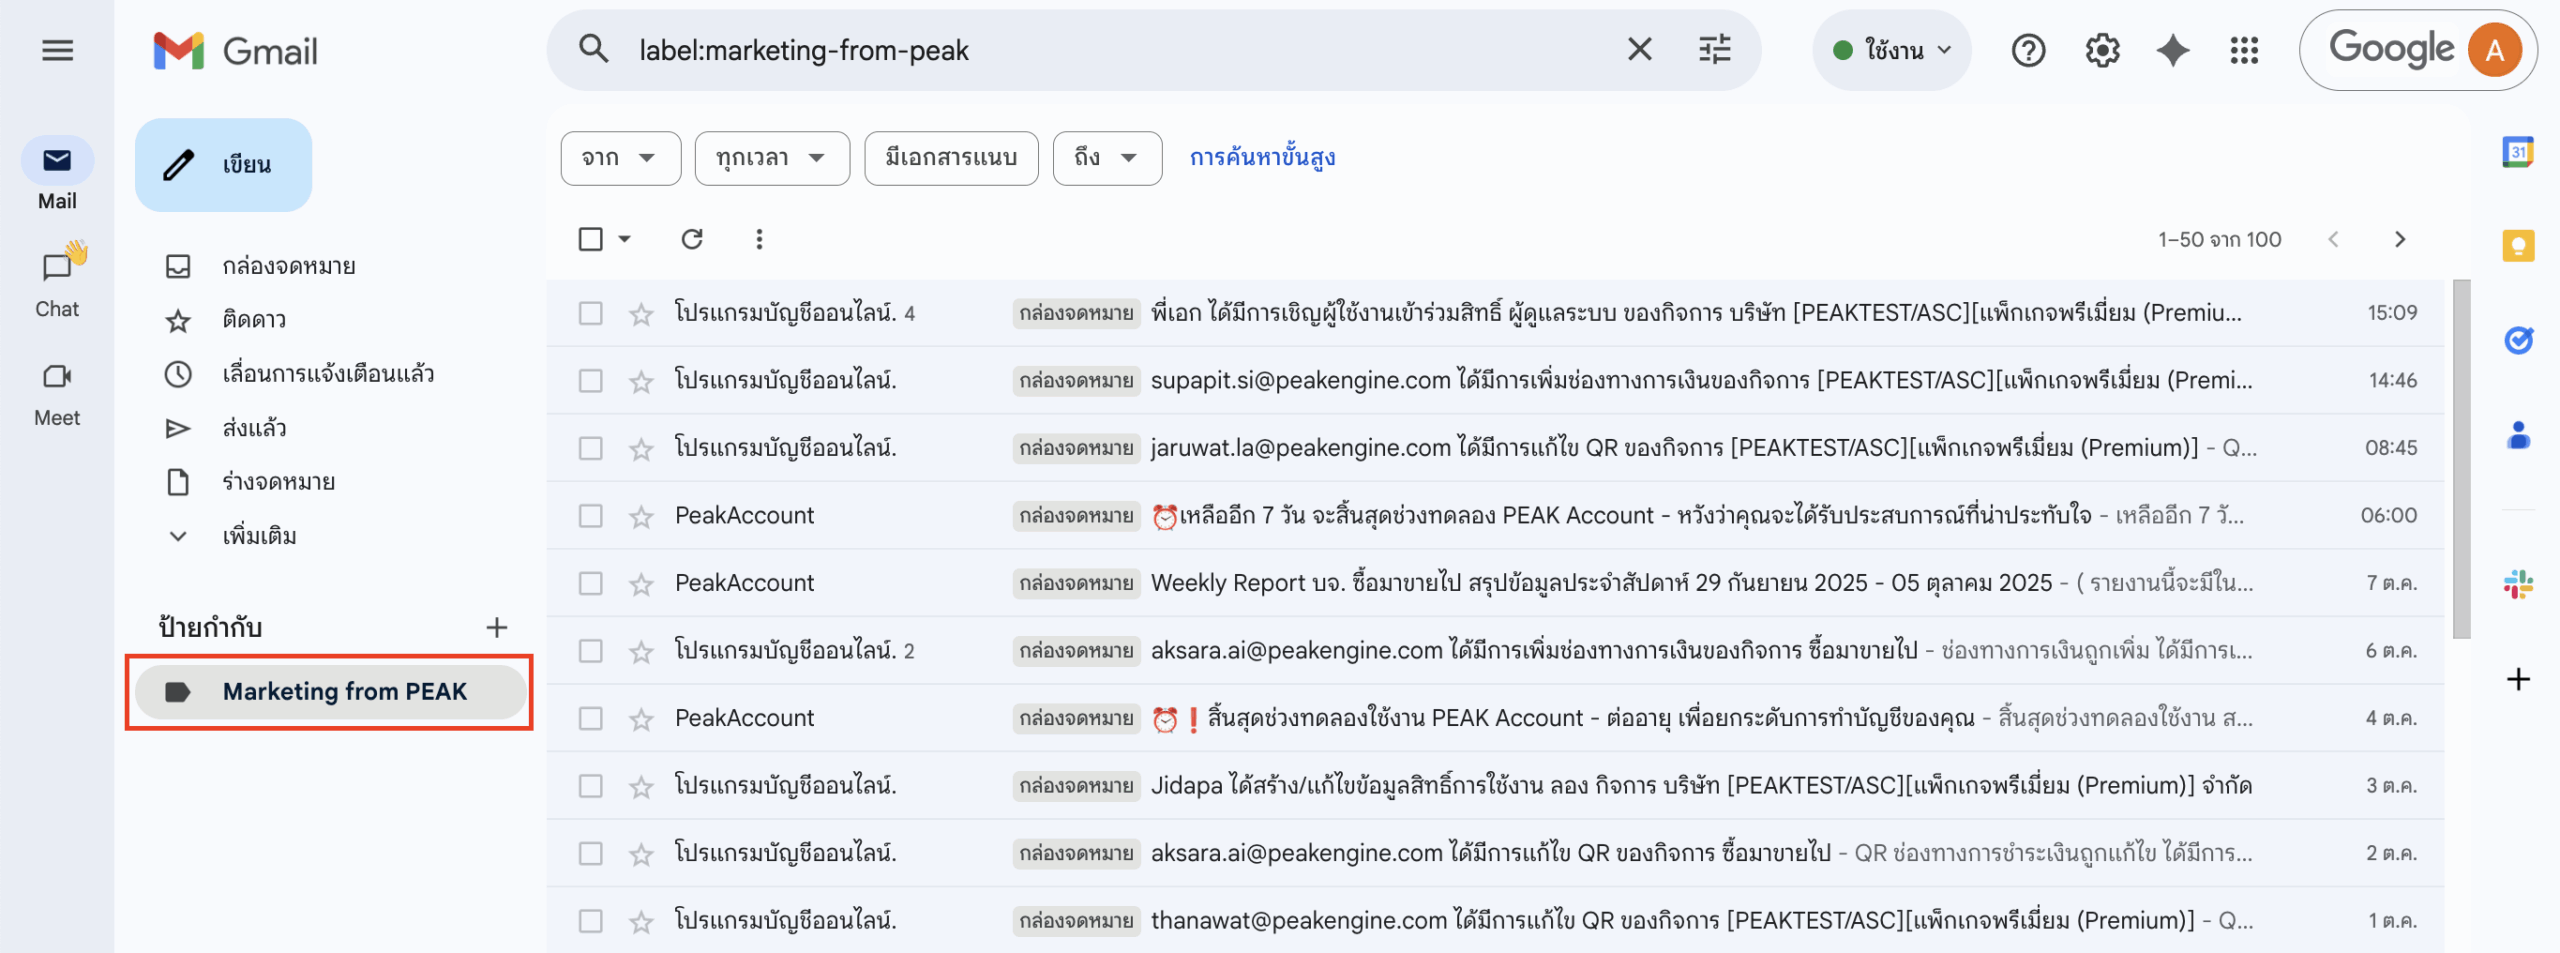Check the select-all conversations checkbox
Viewport: 2560px width, 953px height.
pyautogui.click(x=590, y=239)
